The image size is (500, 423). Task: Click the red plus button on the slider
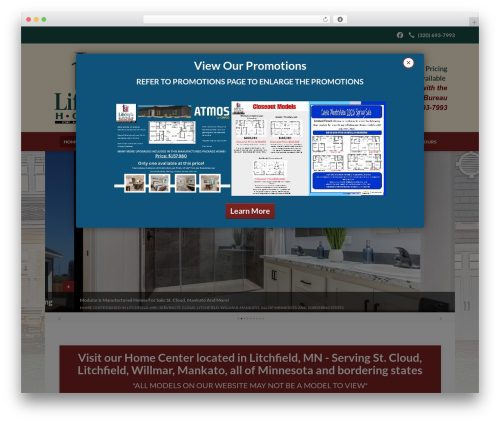pyautogui.click(x=68, y=286)
